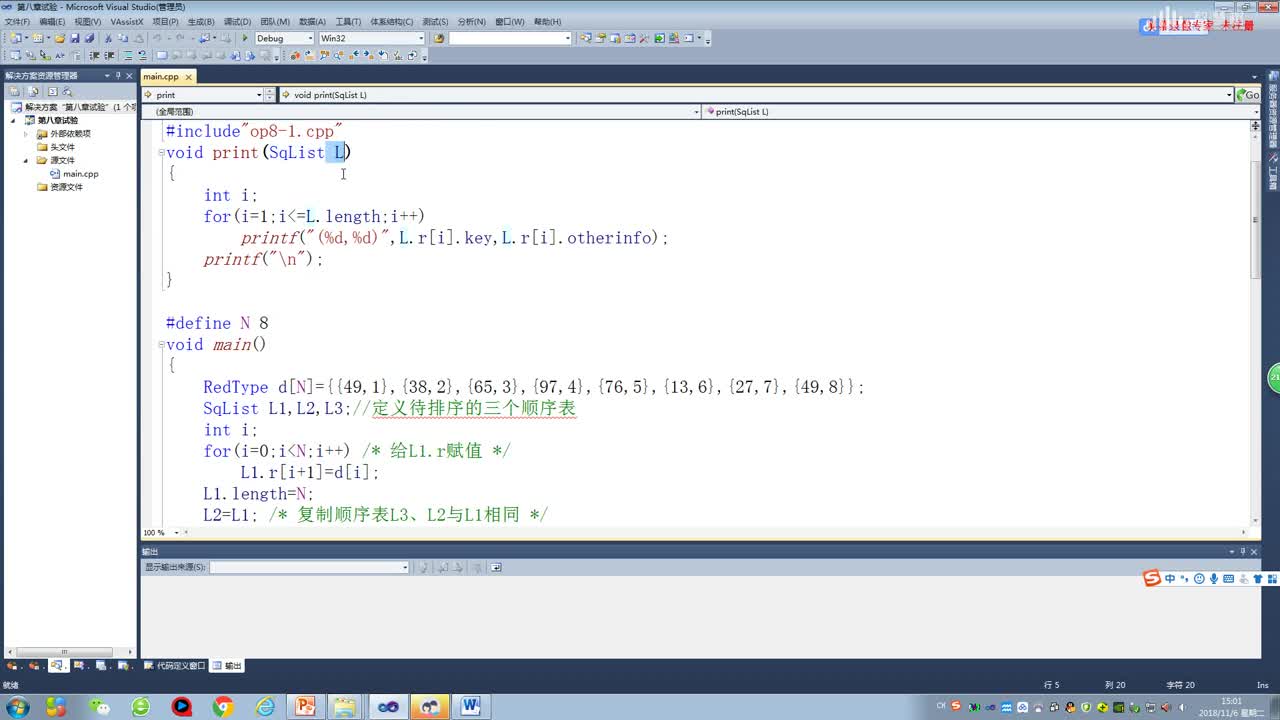Open the void print(SqList L) definition dropdown
The width and height of the screenshot is (1280, 720).
756,95
